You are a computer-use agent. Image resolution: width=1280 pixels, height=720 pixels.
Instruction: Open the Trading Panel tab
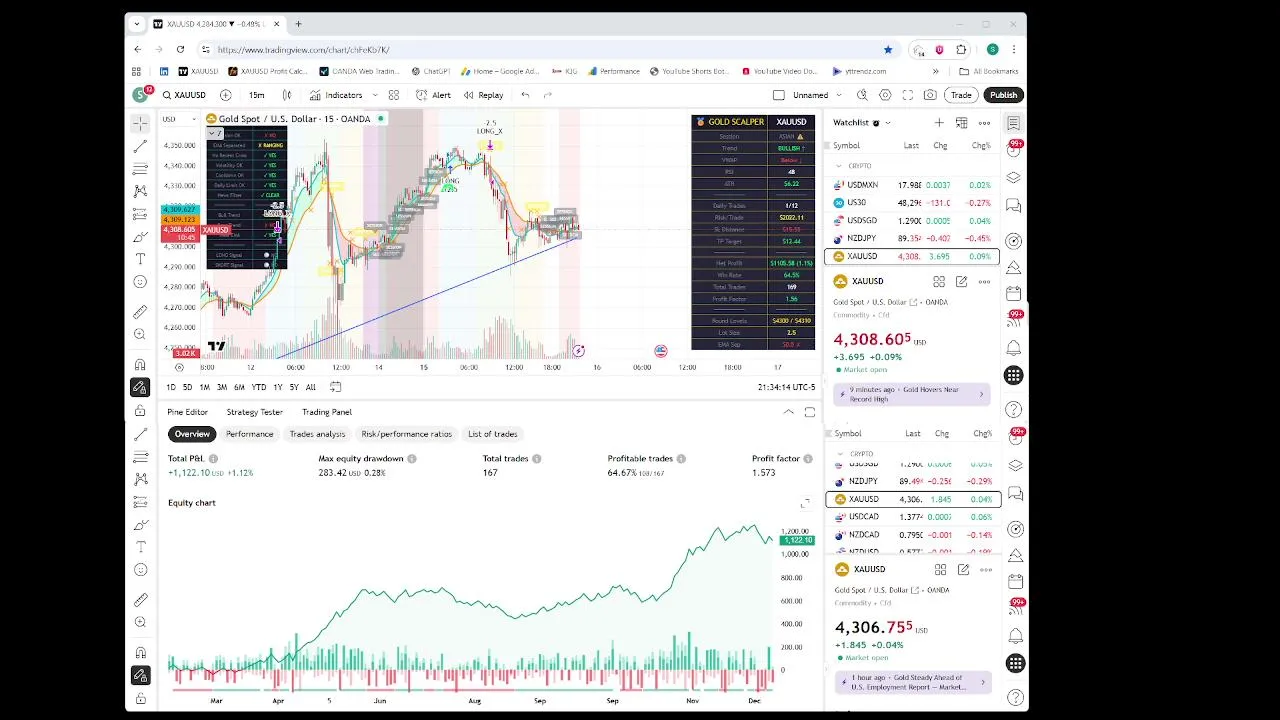point(327,412)
